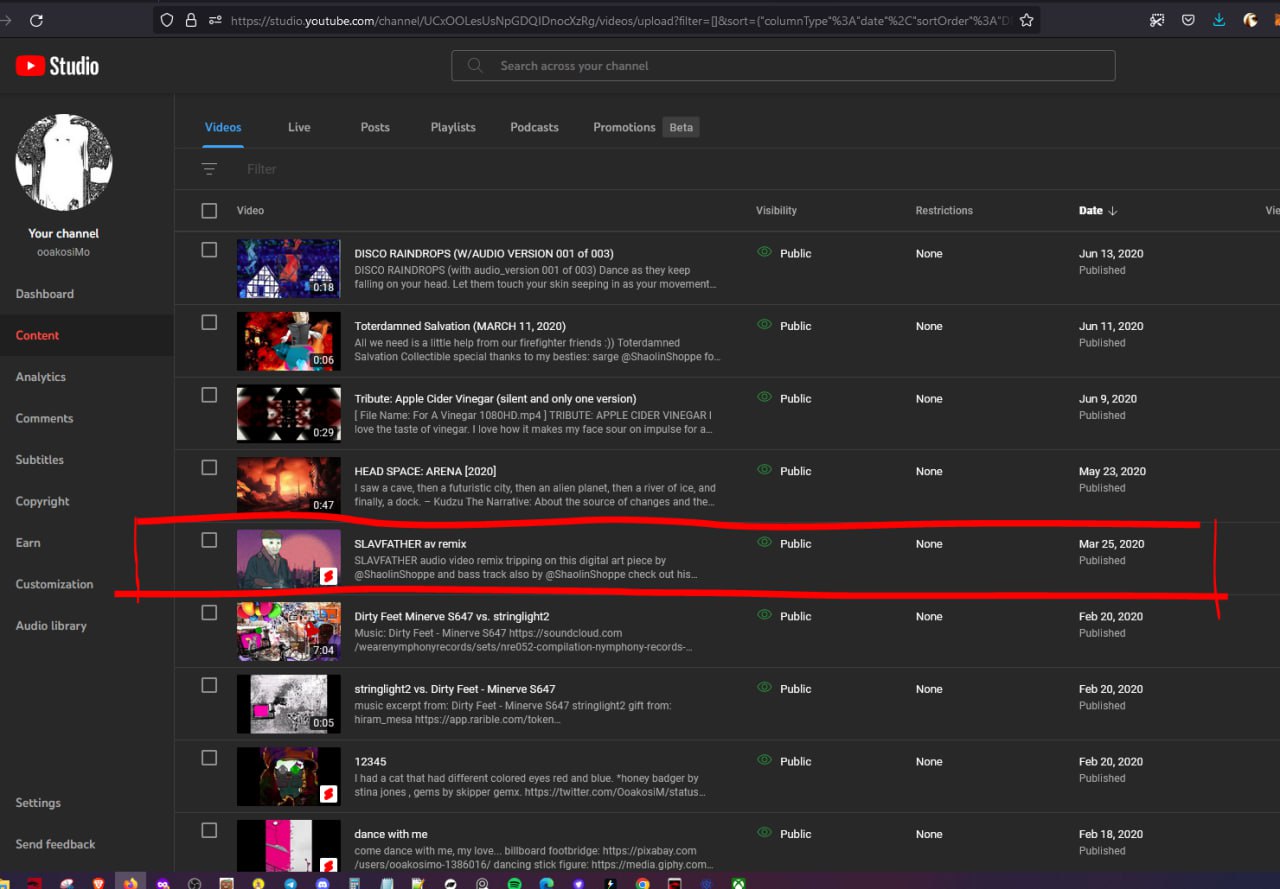Sort by the Date column arrow
1280x889 pixels.
pyautogui.click(x=1112, y=211)
